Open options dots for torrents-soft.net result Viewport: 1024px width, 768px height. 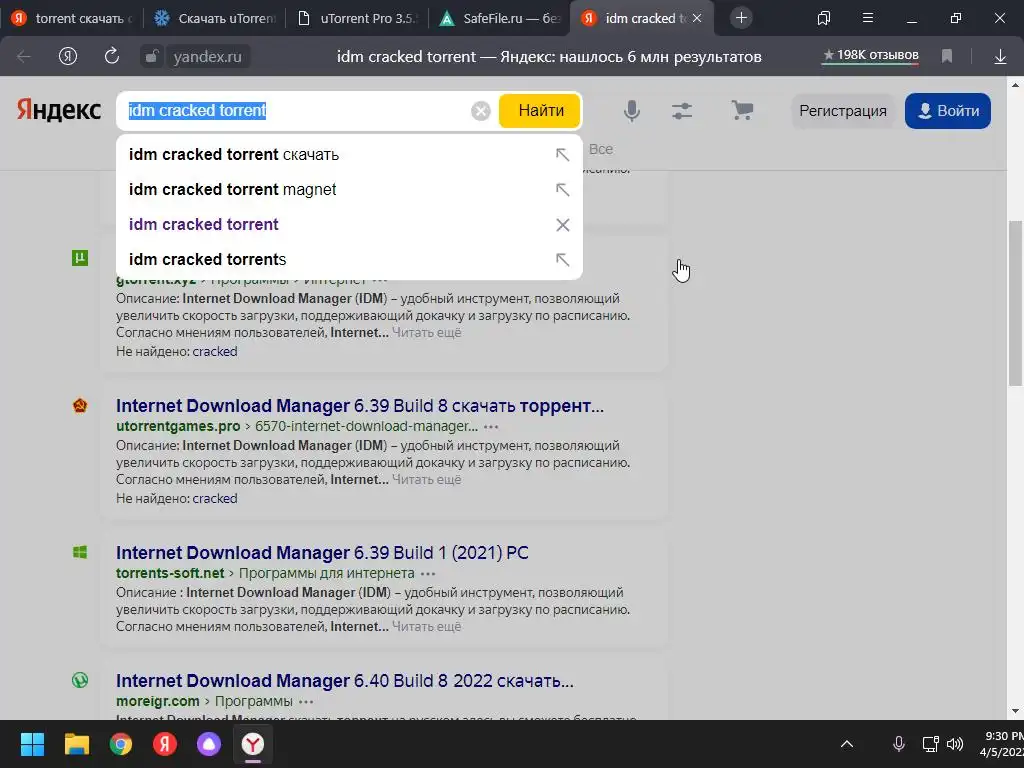click(428, 574)
